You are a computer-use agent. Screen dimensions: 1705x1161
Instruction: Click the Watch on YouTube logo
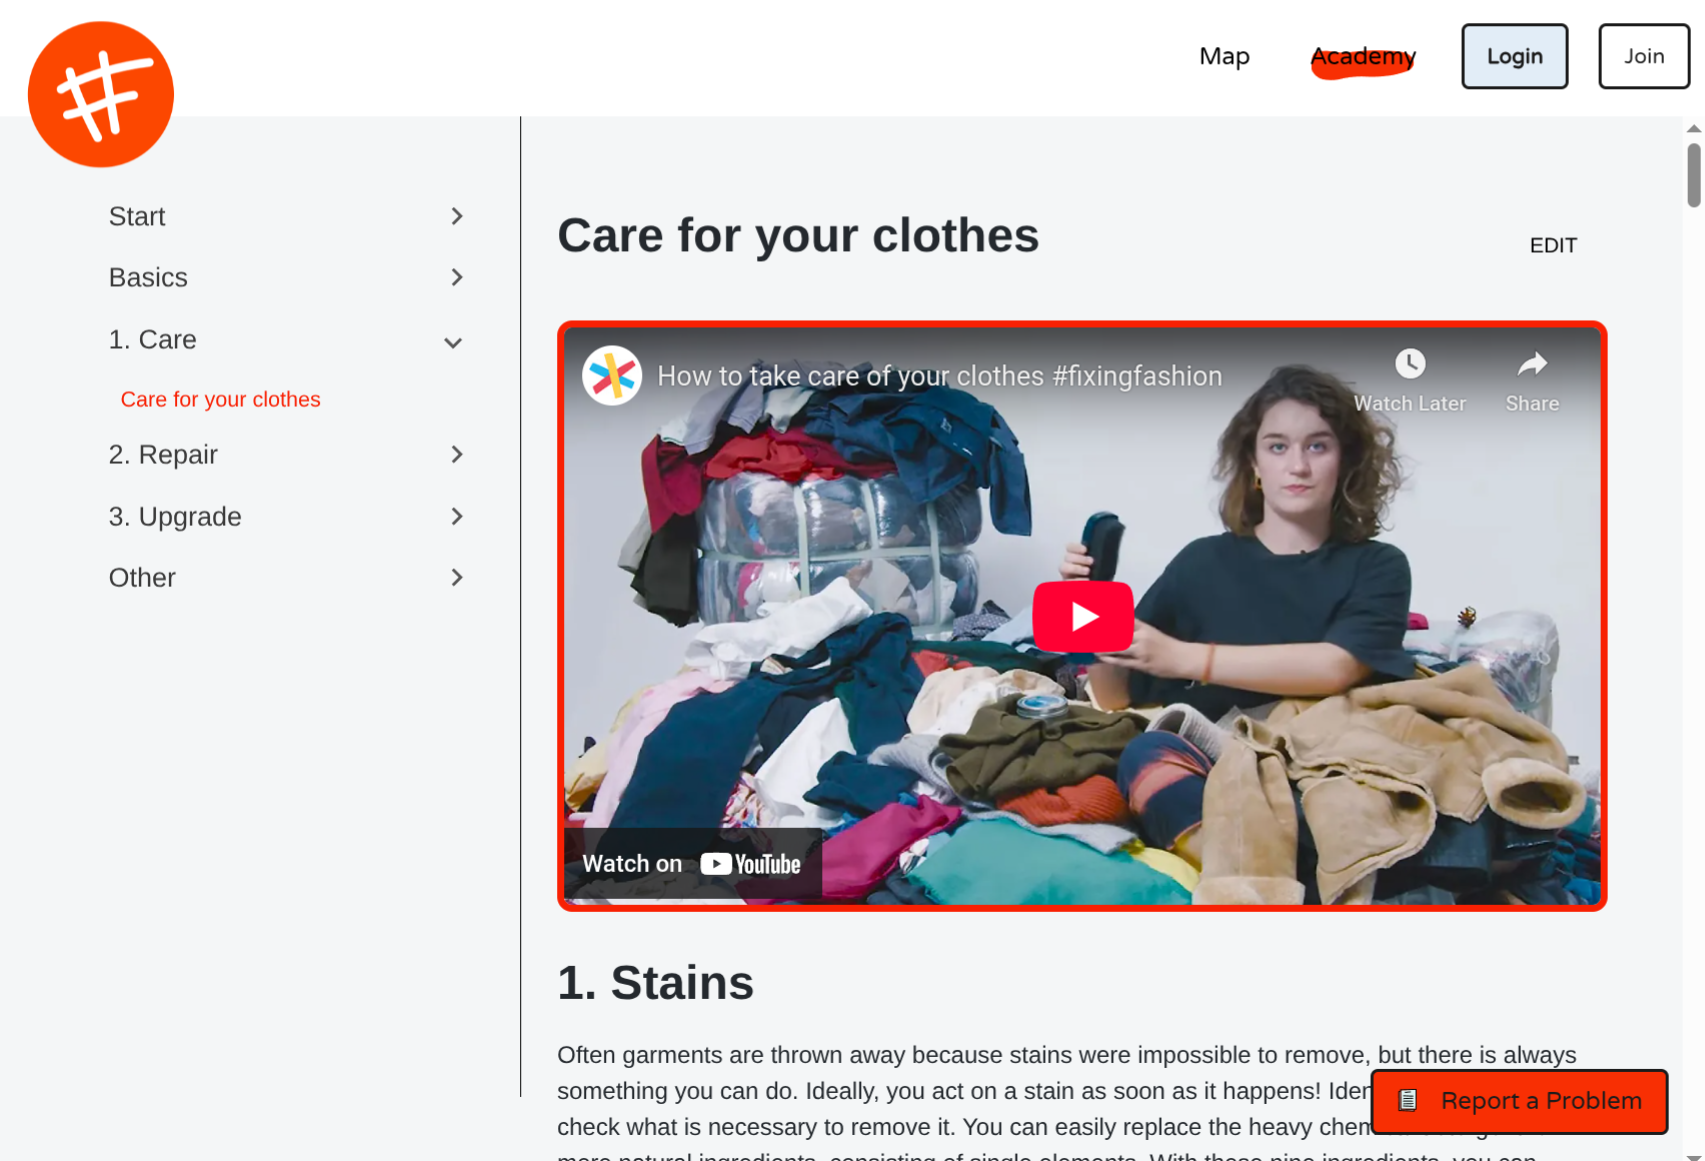[751, 864]
